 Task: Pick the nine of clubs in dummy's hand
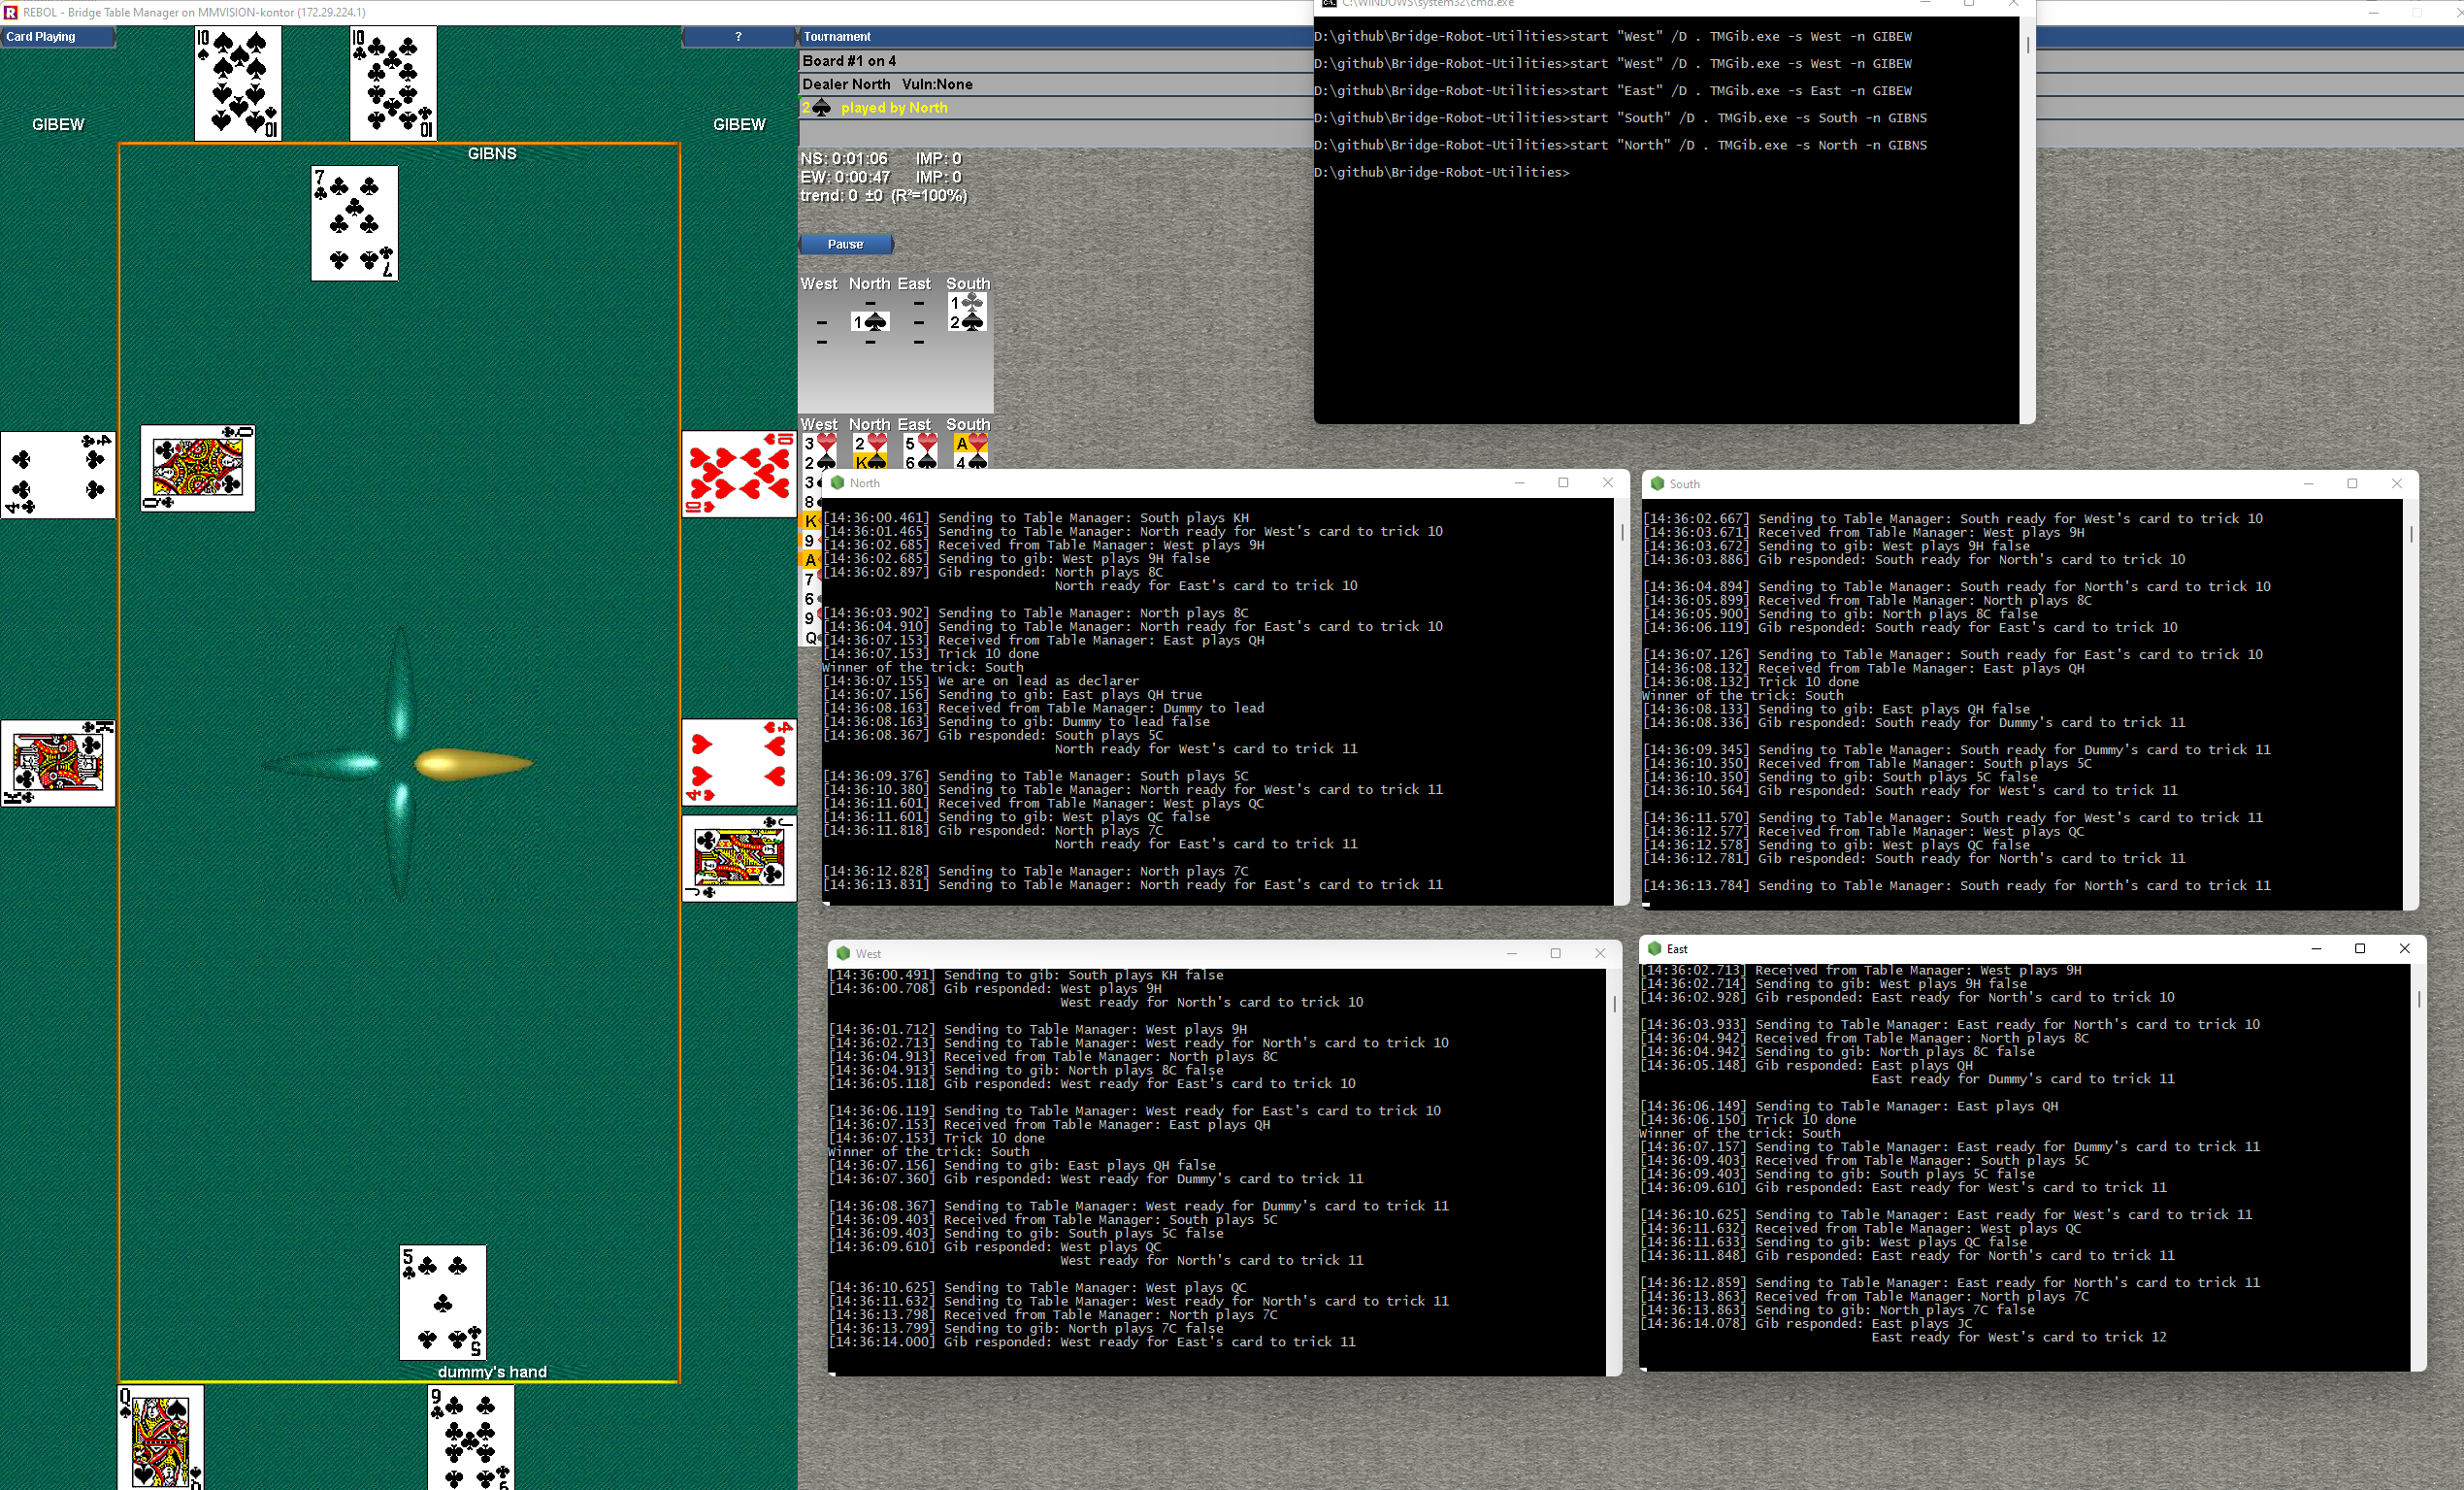click(470, 1437)
